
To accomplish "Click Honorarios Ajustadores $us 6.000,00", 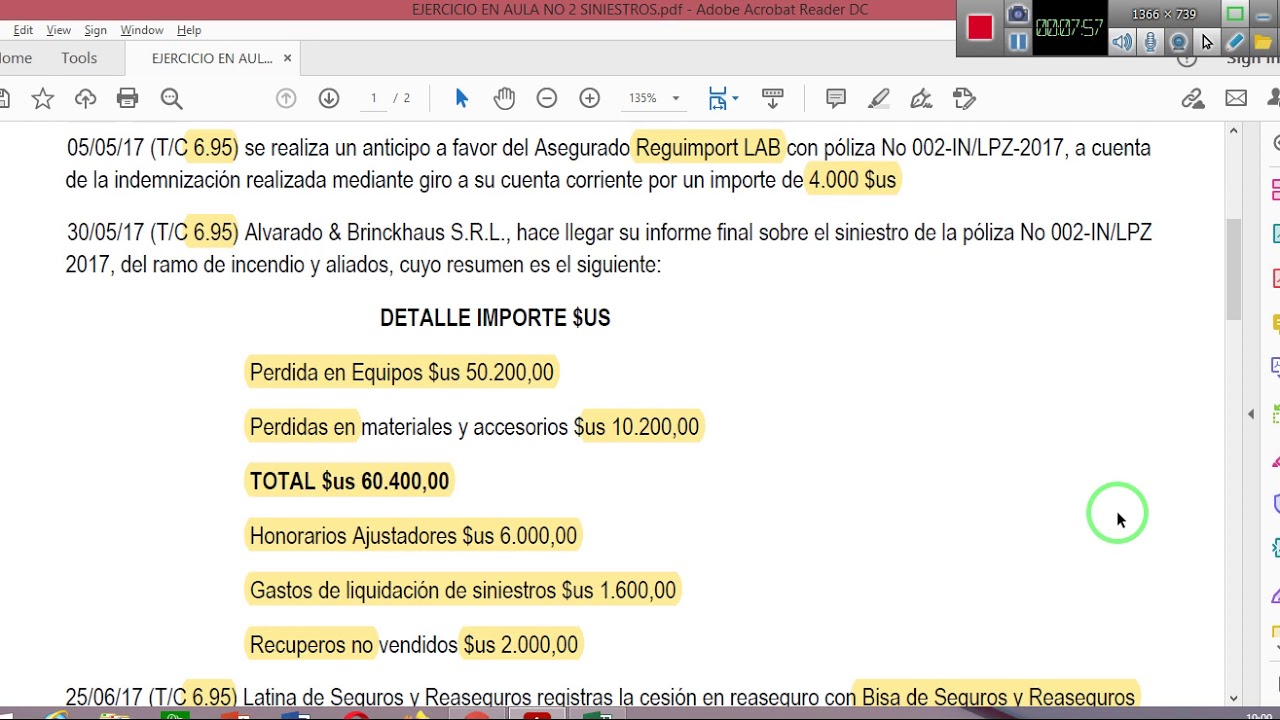I will pos(413,536).
